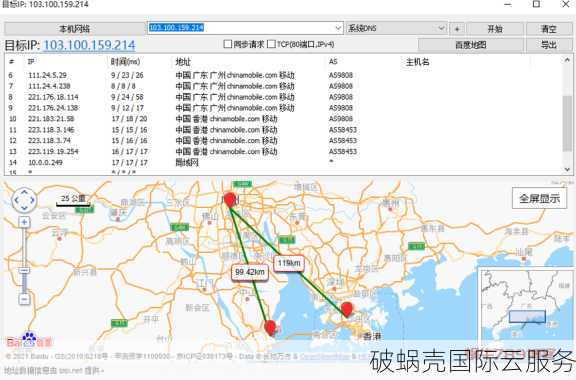The image size is (576, 380).
Task: Click the AS column header
Action: (x=333, y=62)
